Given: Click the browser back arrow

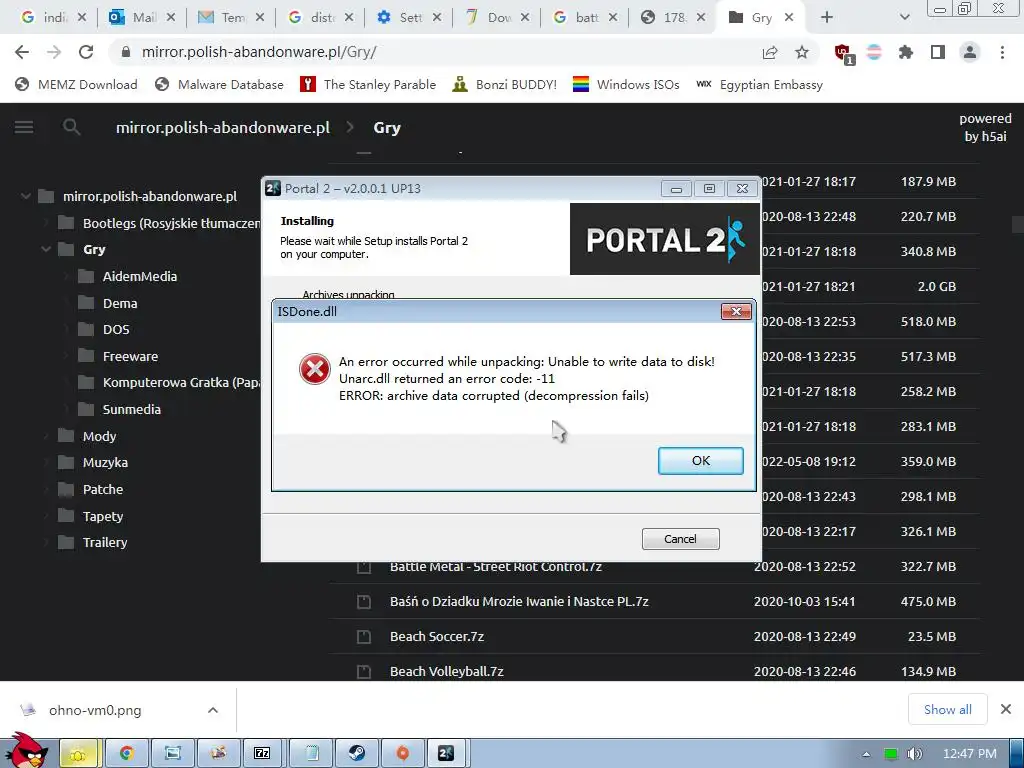Looking at the screenshot, I should pyautogui.click(x=22, y=52).
